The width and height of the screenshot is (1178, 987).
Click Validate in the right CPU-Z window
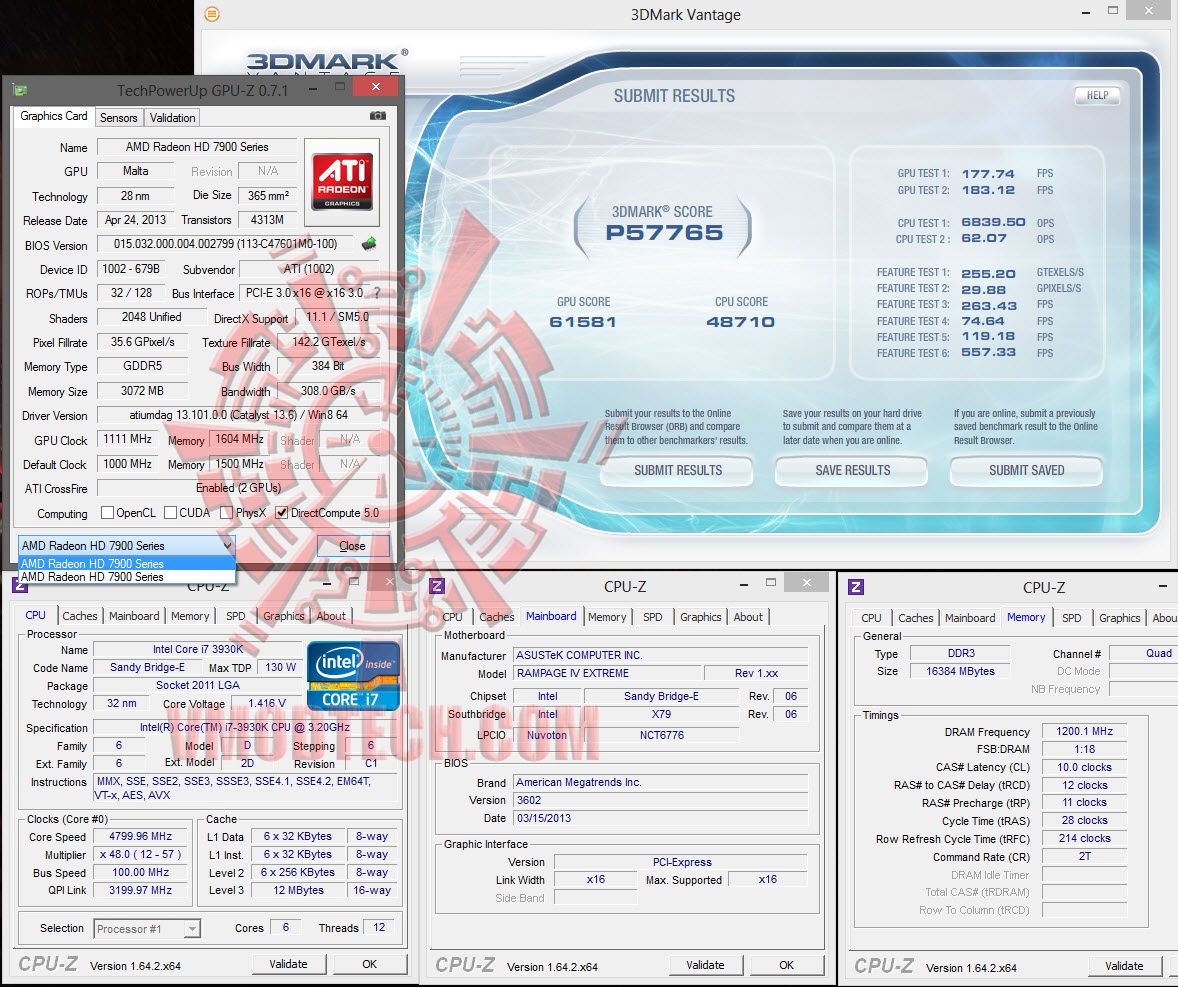[x=1124, y=966]
